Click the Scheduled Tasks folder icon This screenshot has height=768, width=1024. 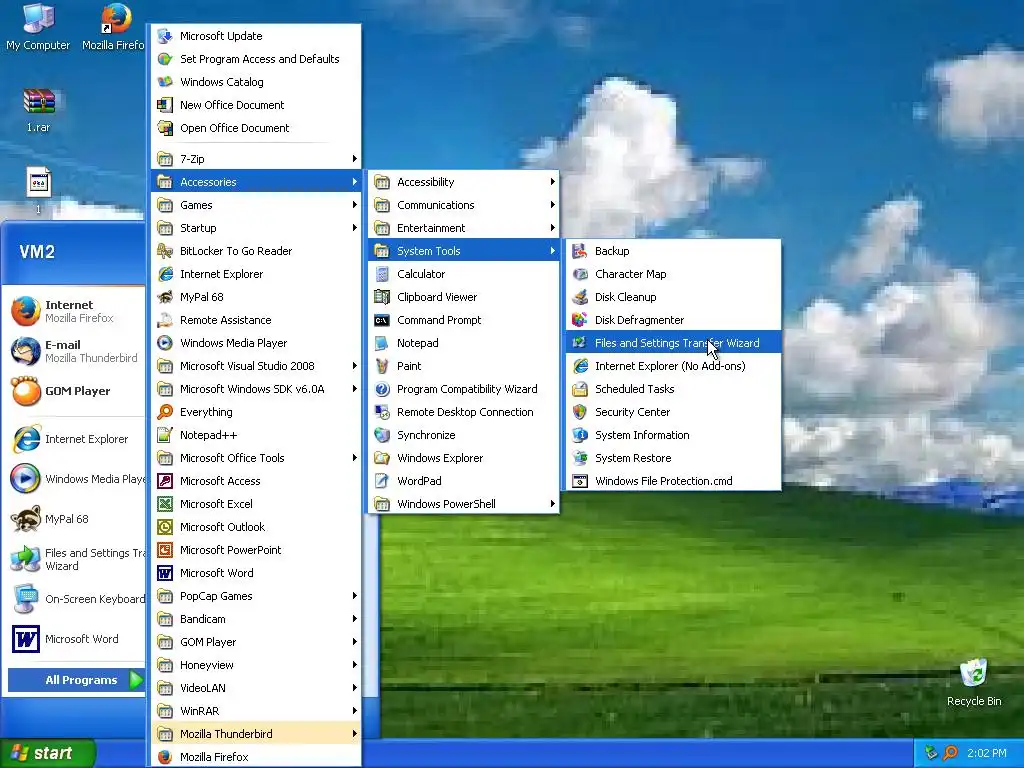pyautogui.click(x=579, y=389)
